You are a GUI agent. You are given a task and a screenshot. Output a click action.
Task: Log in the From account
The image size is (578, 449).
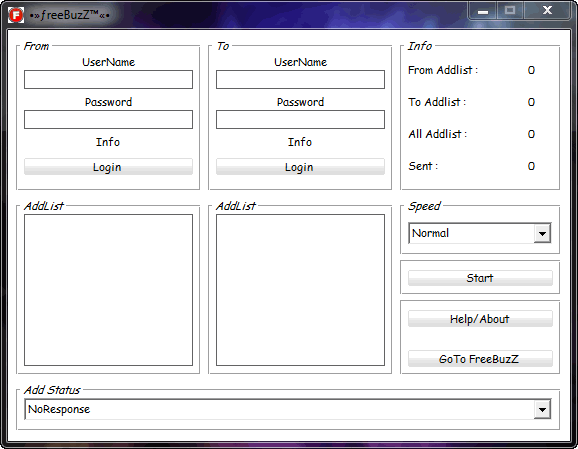[x=108, y=167]
